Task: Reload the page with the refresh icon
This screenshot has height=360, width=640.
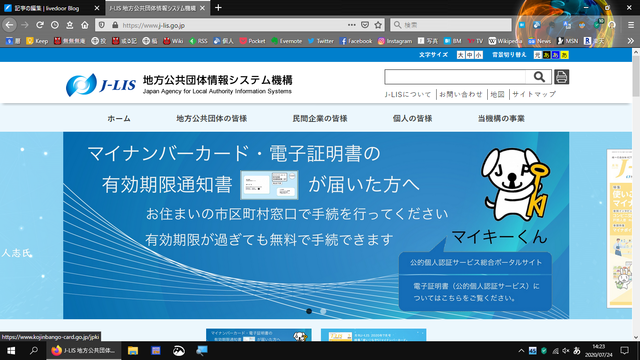Action: point(40,25)
